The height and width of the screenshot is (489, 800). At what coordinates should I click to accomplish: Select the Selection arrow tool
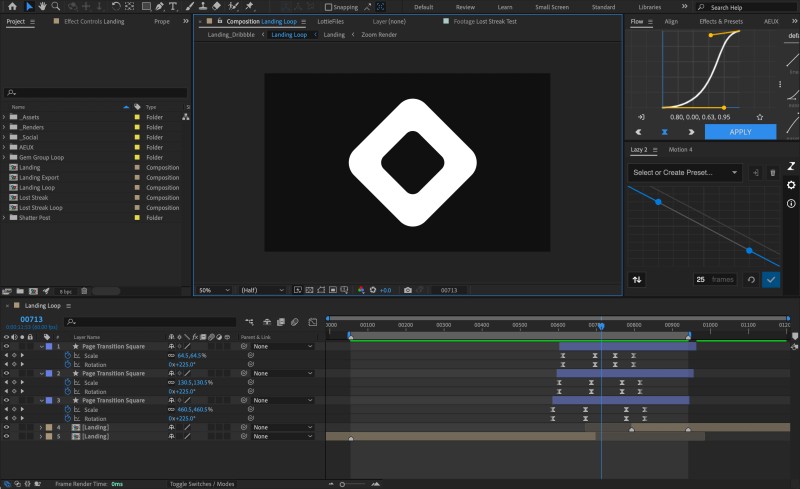click(x=29, y=7)
